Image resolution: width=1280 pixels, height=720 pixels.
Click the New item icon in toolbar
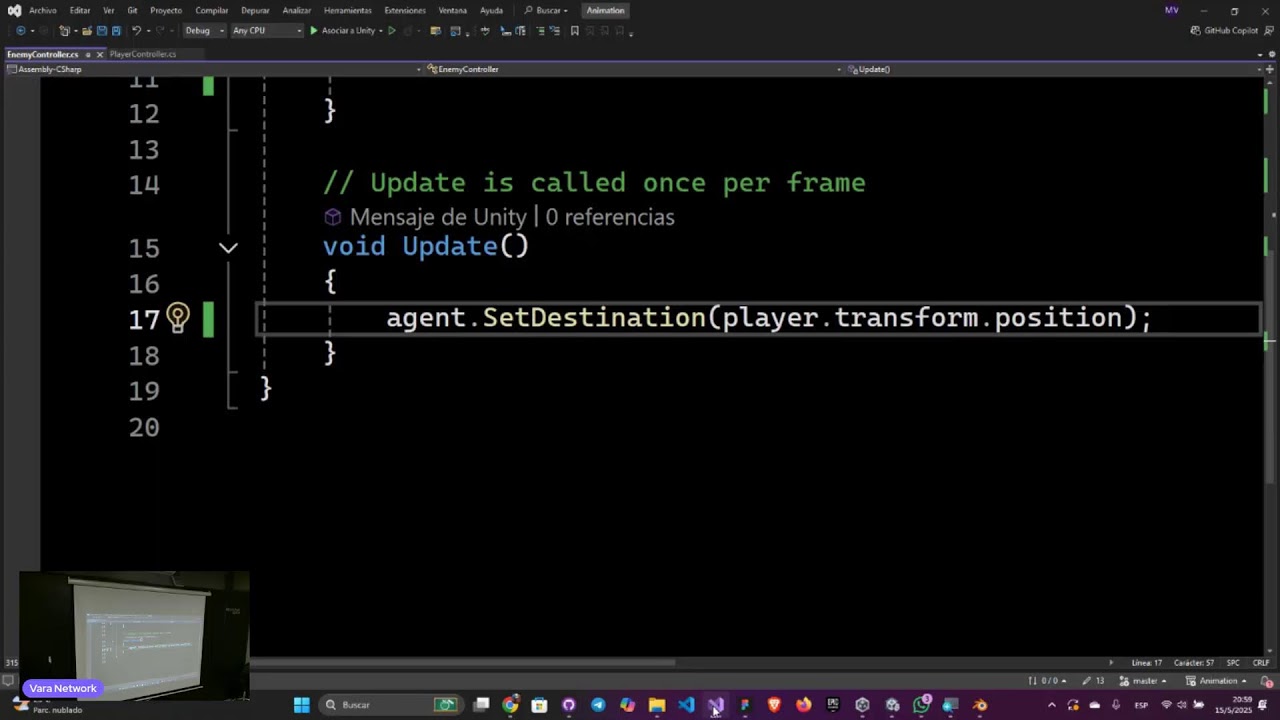tap(64, 31)
